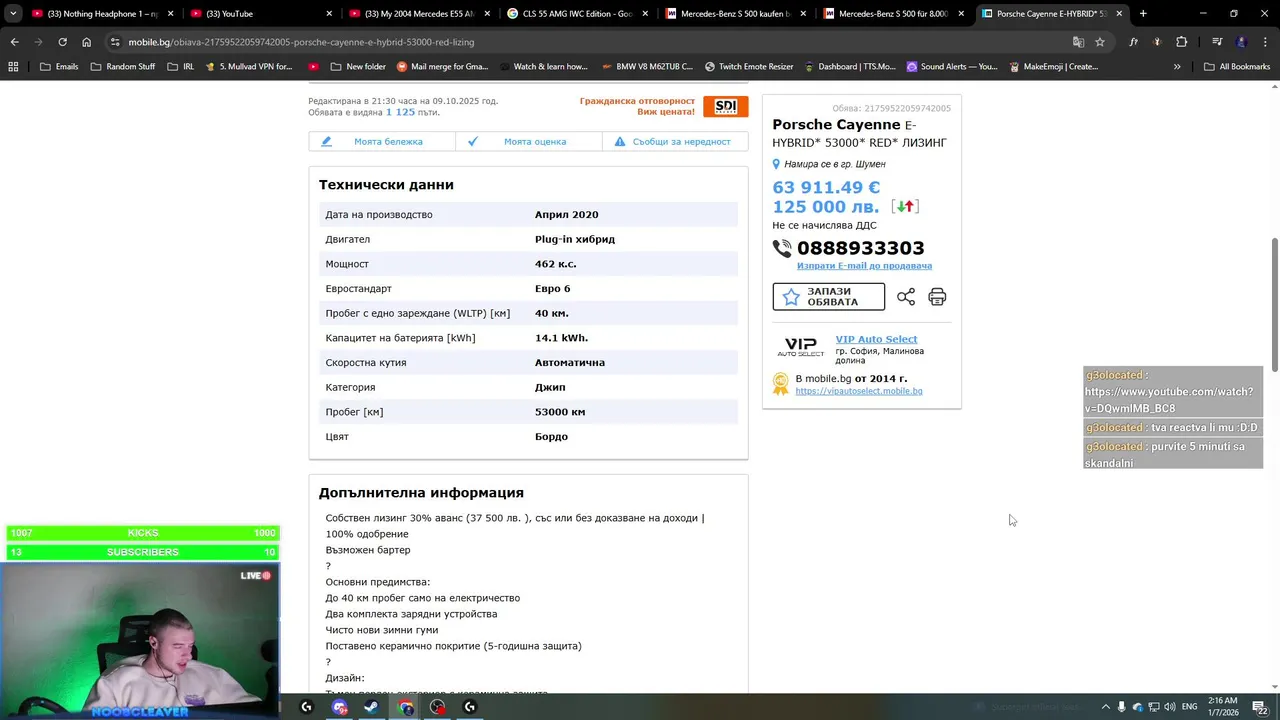1280x720 pixels.
Task: Click the Plug-in хибрид engine value
Action: tap(575, 240)
